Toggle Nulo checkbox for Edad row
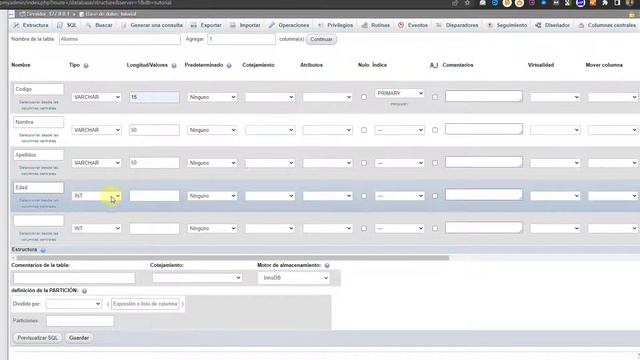The width and height of the screenshot is (640, 360). 364,196
